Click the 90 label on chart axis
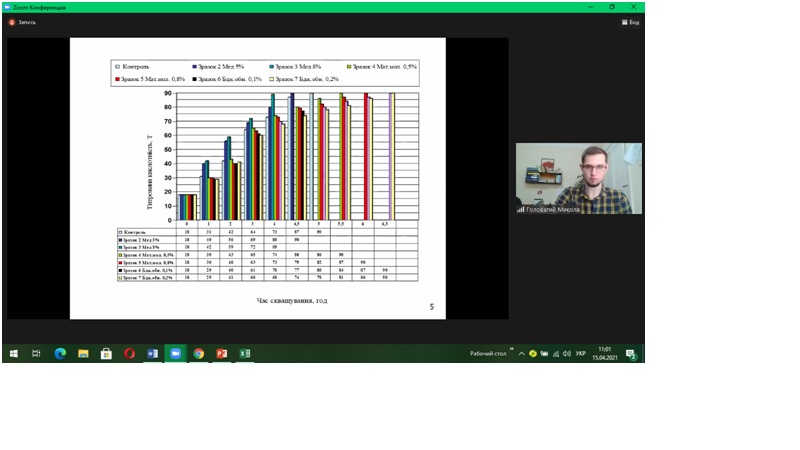800x450 pixels. [x=168, y=93]
